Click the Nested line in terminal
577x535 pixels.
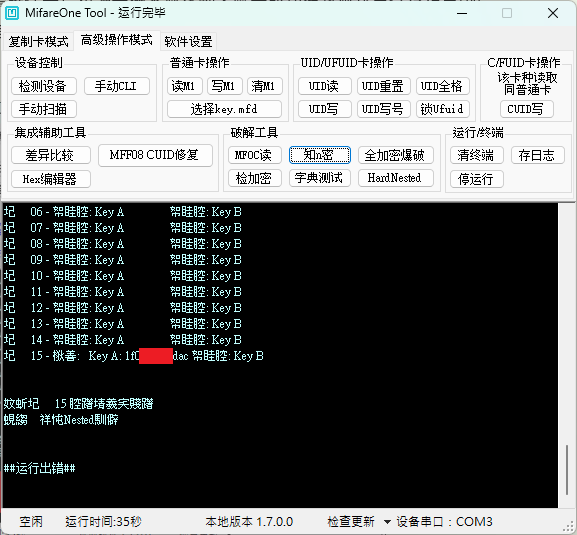61,420
